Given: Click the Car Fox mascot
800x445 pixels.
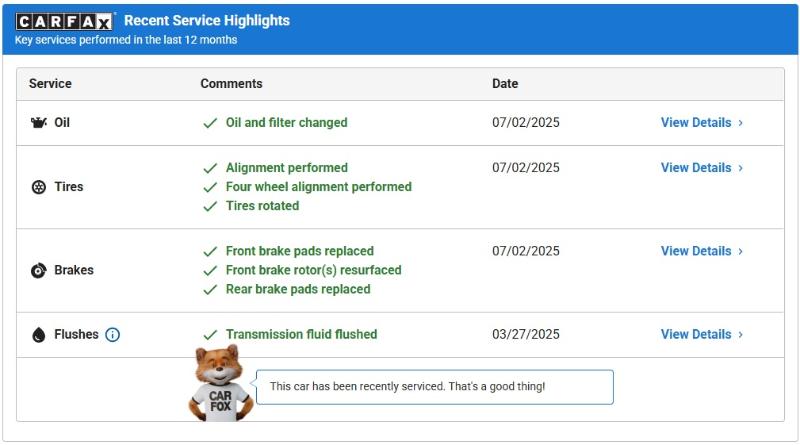Looking at the screenshot, I should coord(219,383).
